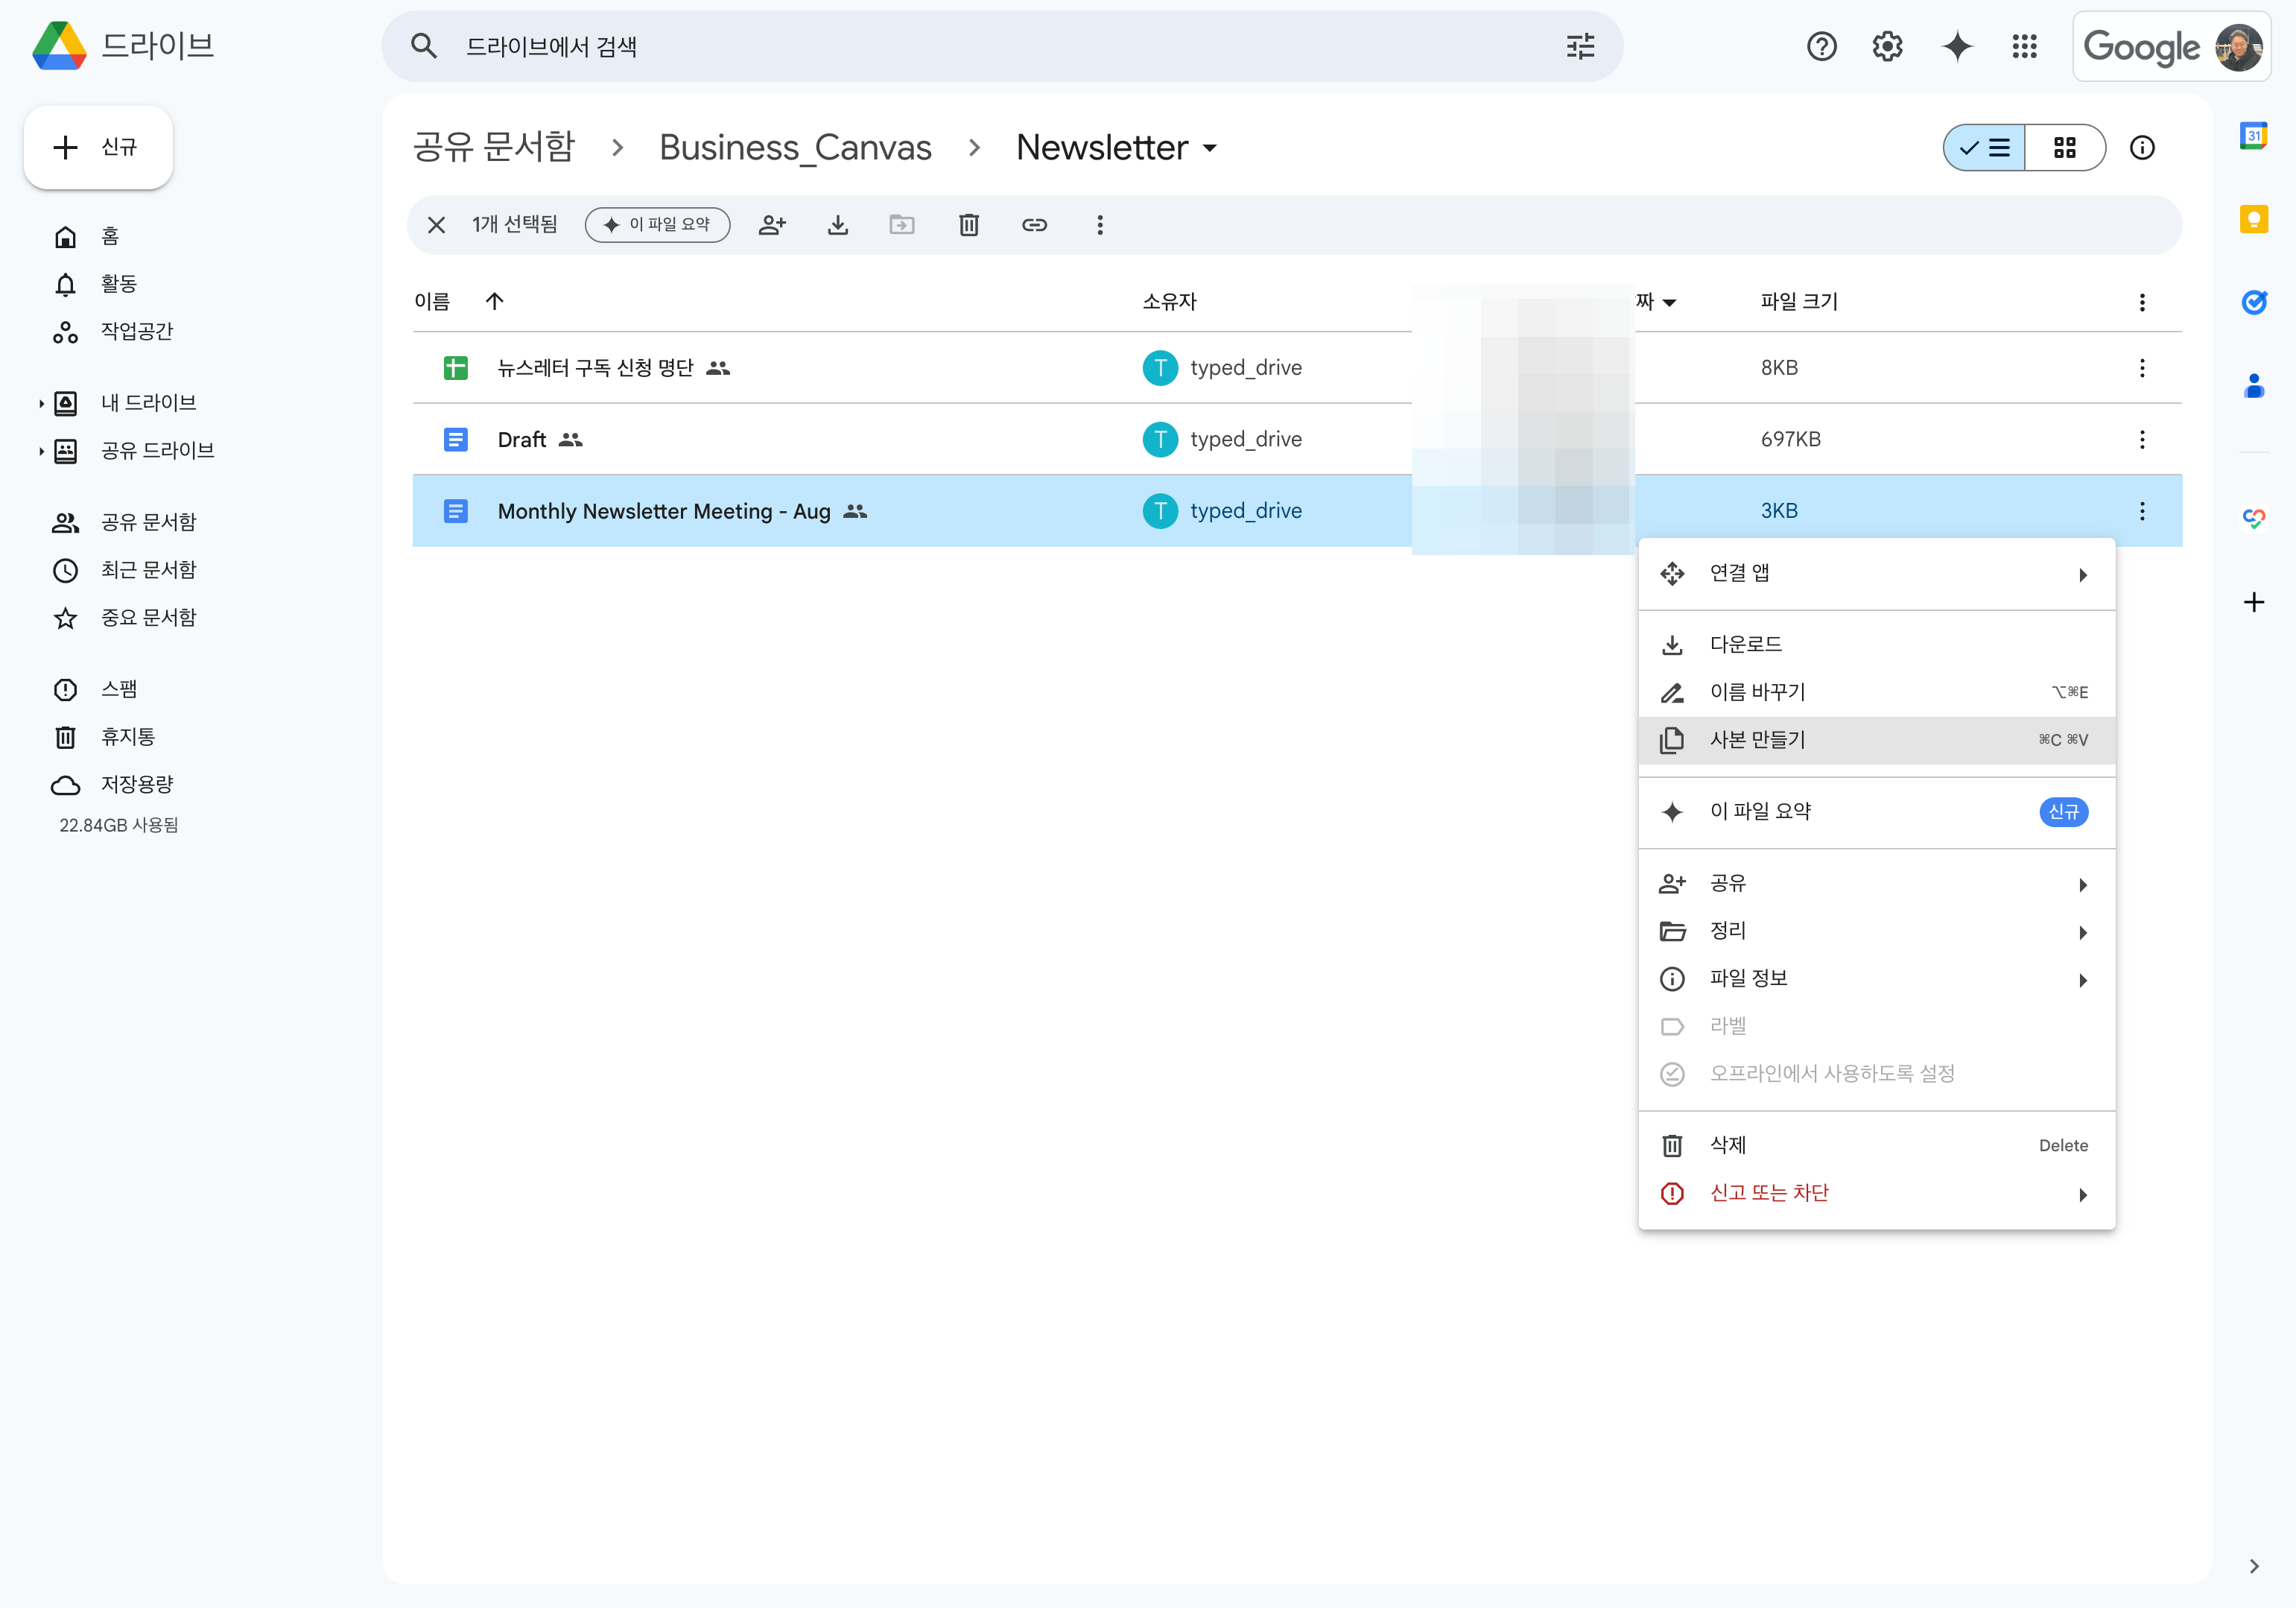Screen dimensions: 2296x1608
Task: Launch the Gemini sparkle icon
Action: coord(1957,46)
